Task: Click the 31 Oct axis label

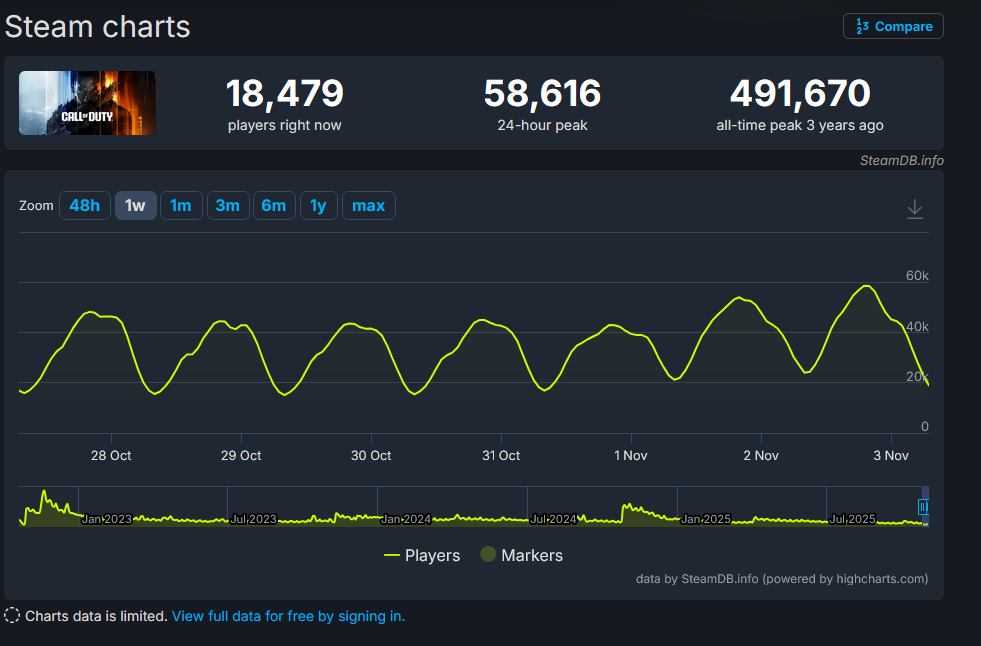Action: coord(501,455)
